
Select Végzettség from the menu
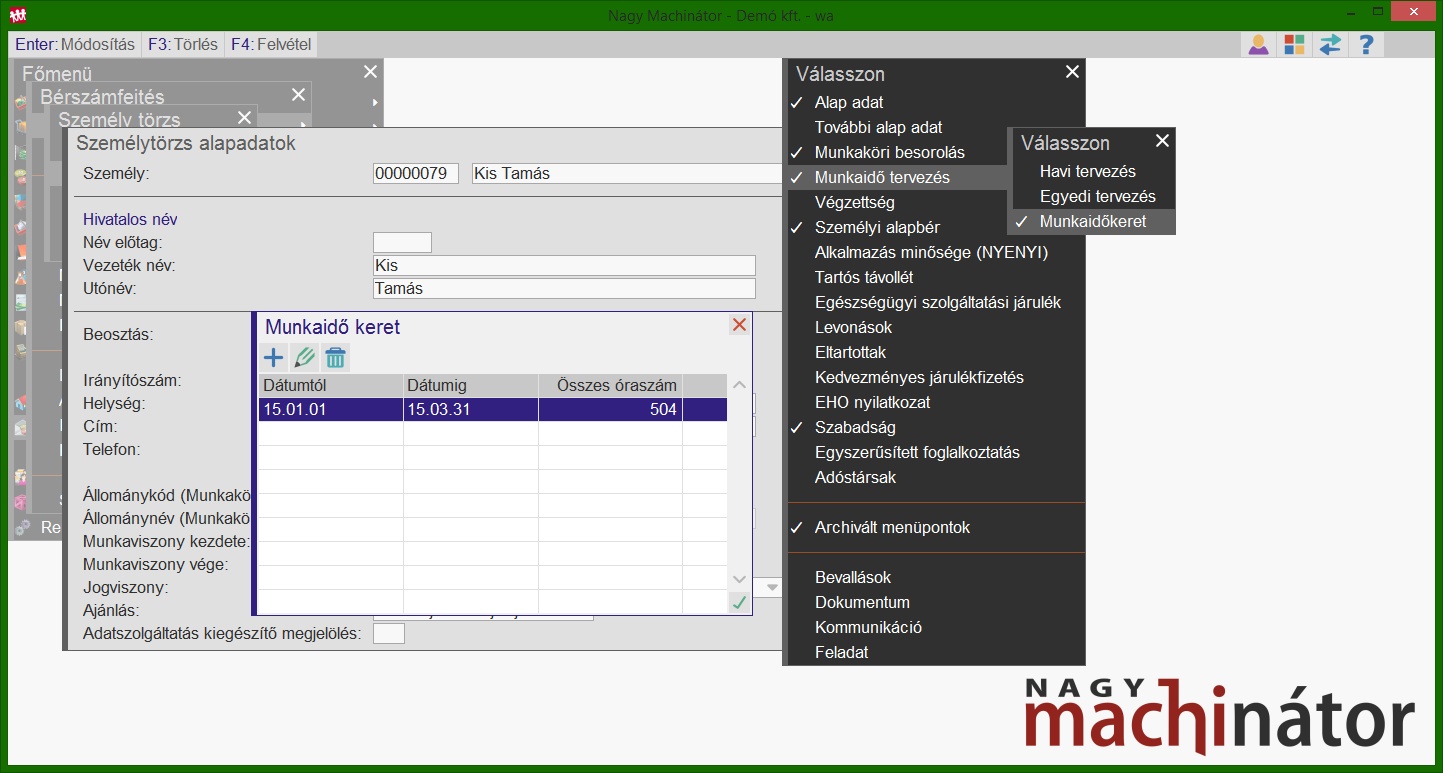[897, 202]
